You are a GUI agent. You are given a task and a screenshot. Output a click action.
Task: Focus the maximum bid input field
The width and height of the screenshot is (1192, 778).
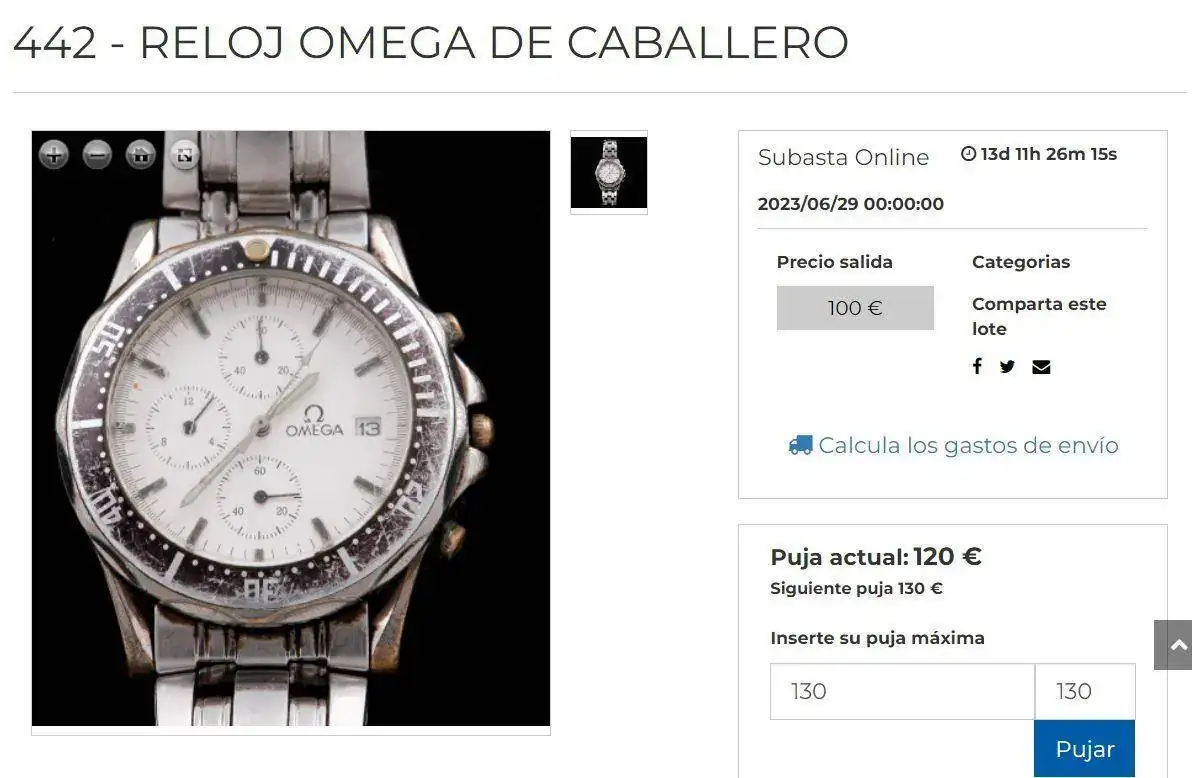(x=902, y=691)
